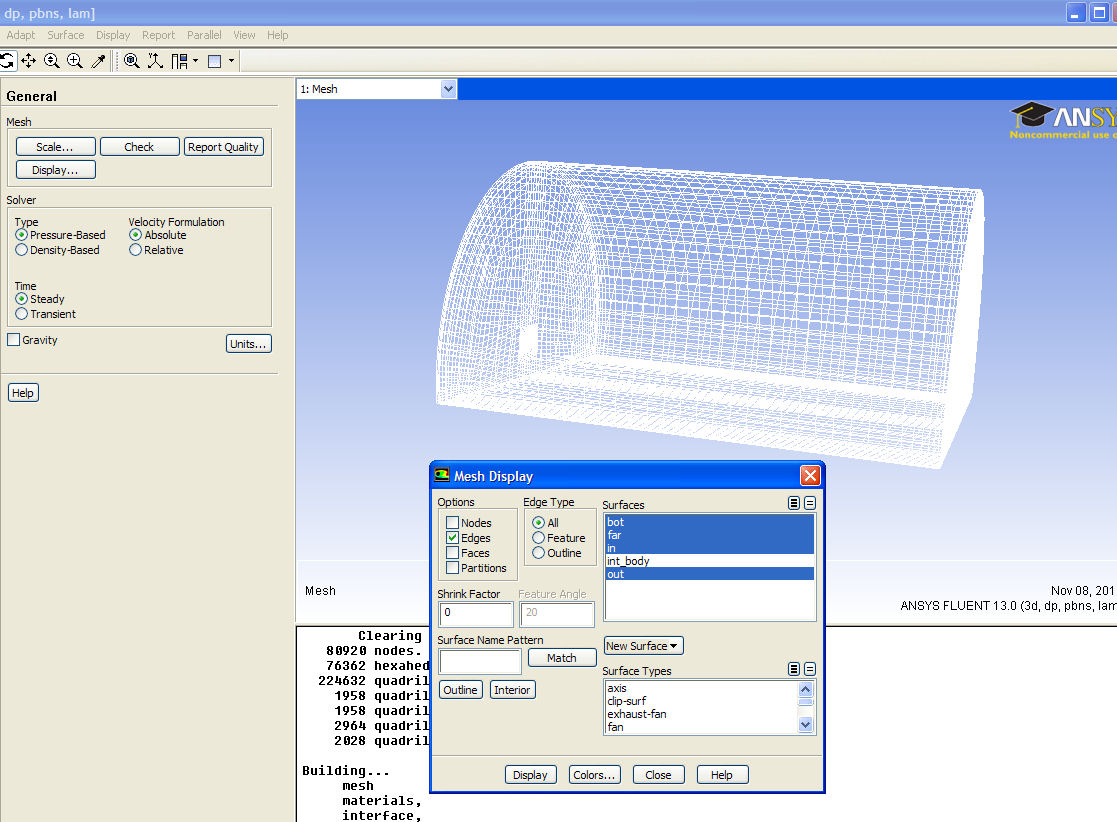Click the Zoom In/Out magnifier tool
The width and height of the screenshot is (1117, 822).
tap(52, 61)
